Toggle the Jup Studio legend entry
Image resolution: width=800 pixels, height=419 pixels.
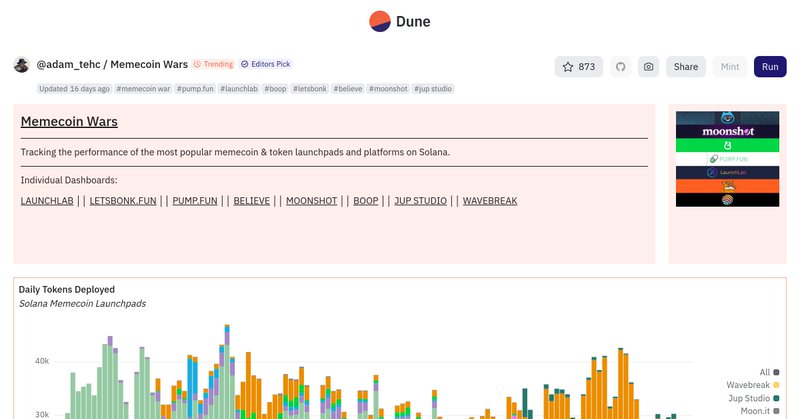(754, 398)
